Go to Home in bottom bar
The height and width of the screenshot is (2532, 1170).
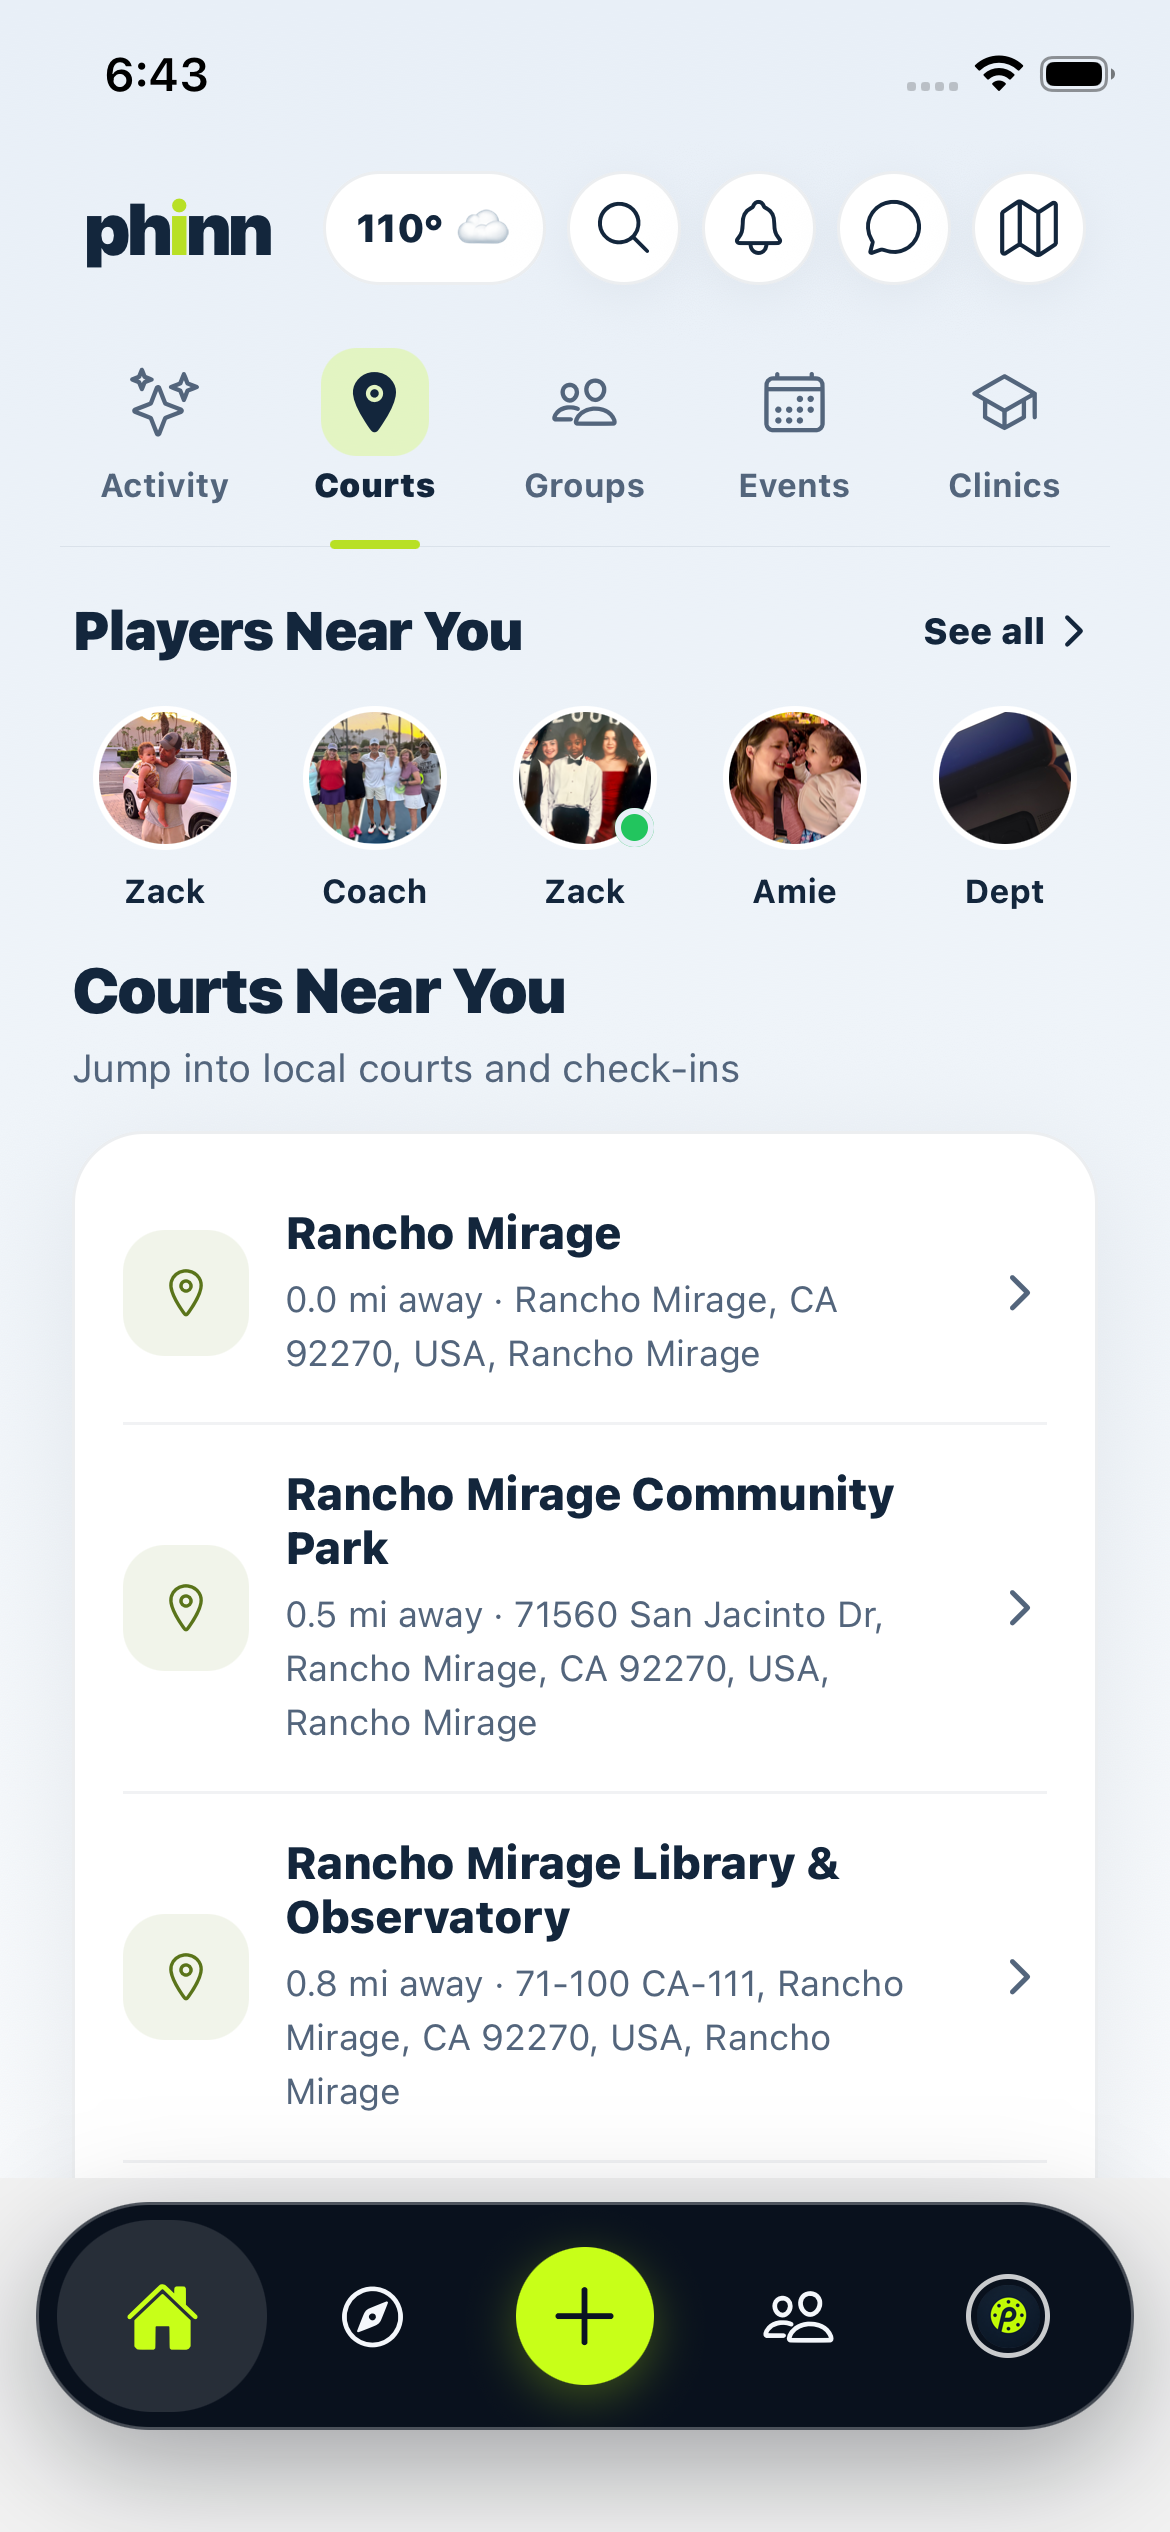click(x=162, y=2316)
